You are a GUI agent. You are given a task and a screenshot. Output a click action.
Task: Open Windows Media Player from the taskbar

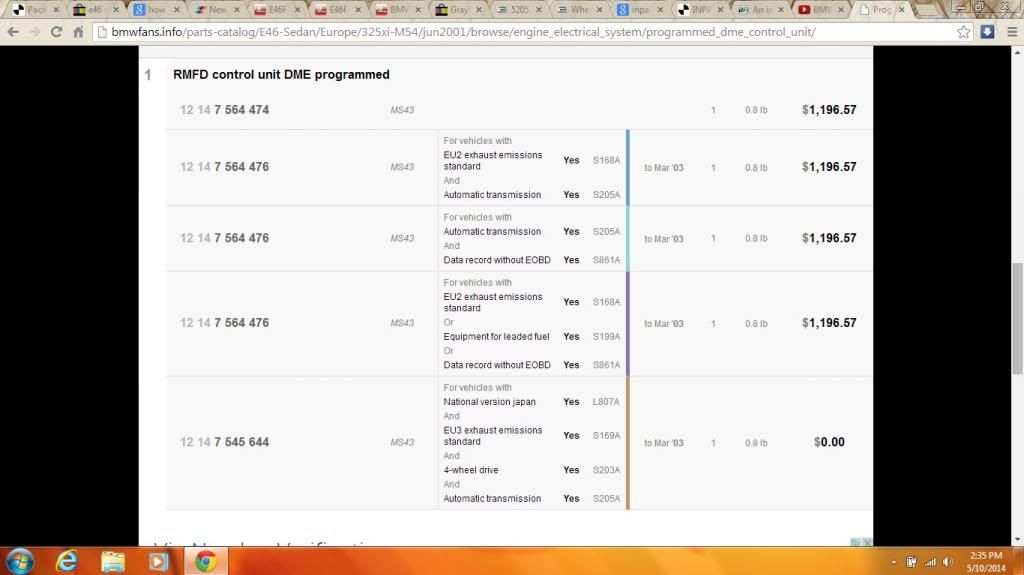[158, 561]
